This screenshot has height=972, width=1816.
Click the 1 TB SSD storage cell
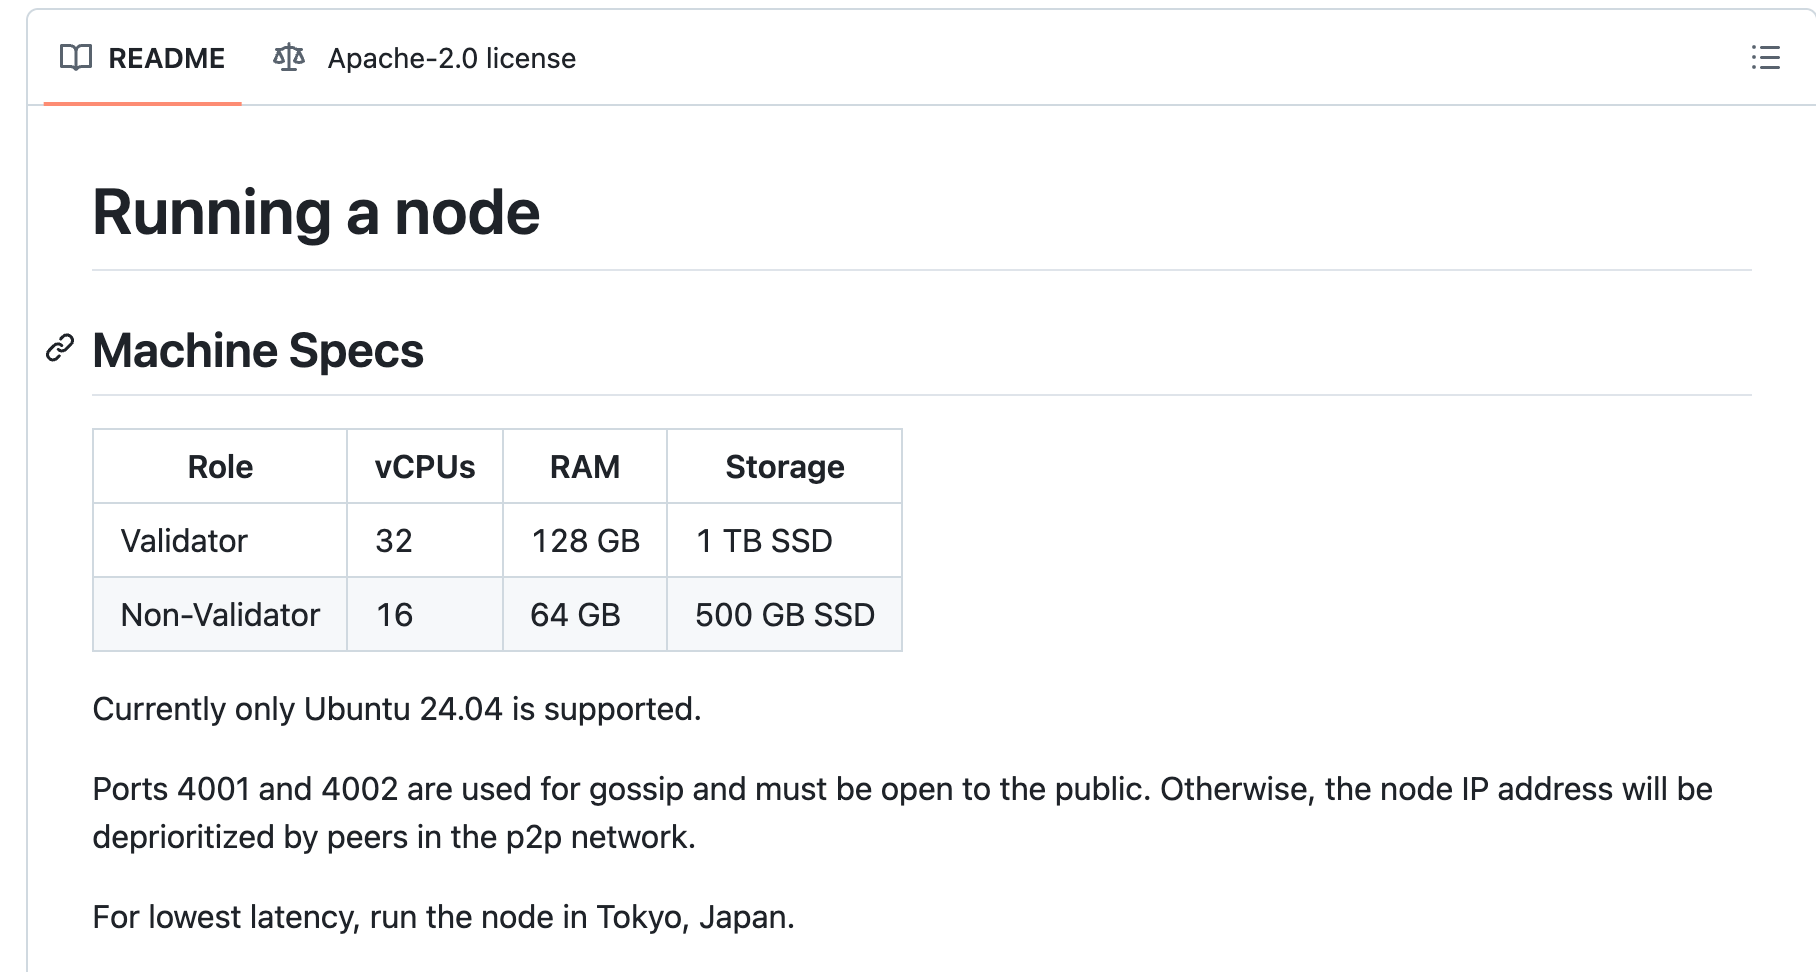(785, 541)
